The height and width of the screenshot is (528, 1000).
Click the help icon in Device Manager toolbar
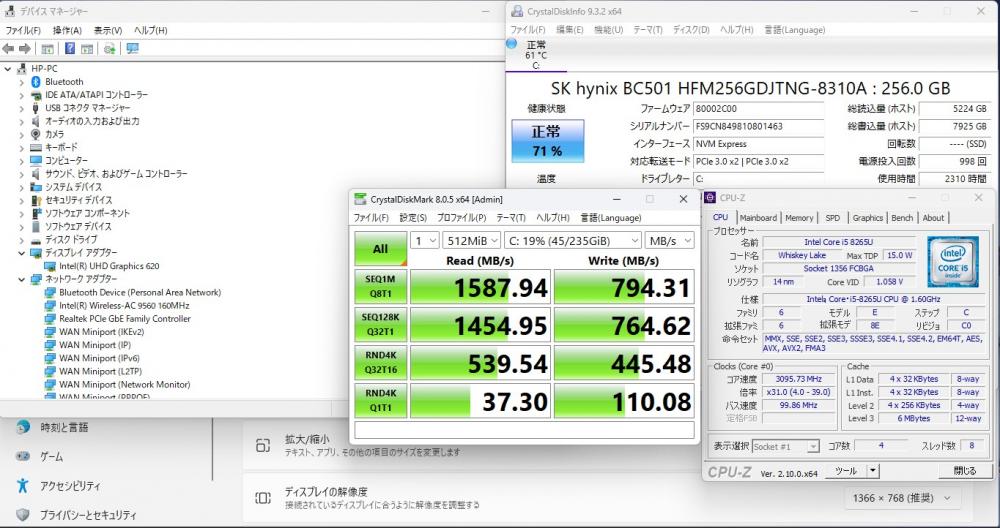point(70,48)
